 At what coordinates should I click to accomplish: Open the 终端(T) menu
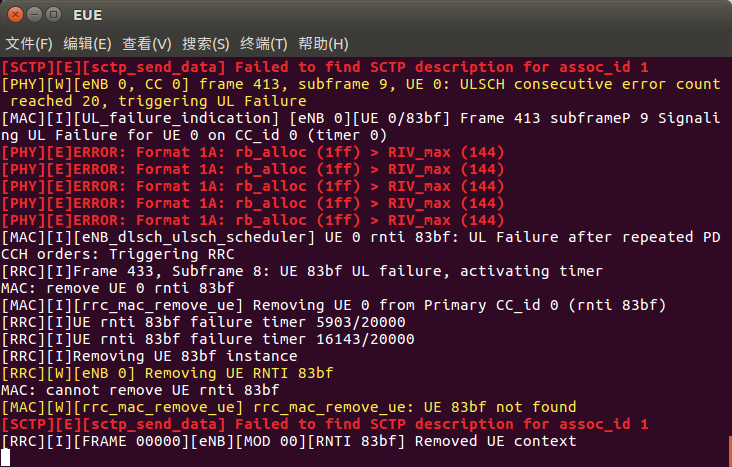tap(264, 44)
